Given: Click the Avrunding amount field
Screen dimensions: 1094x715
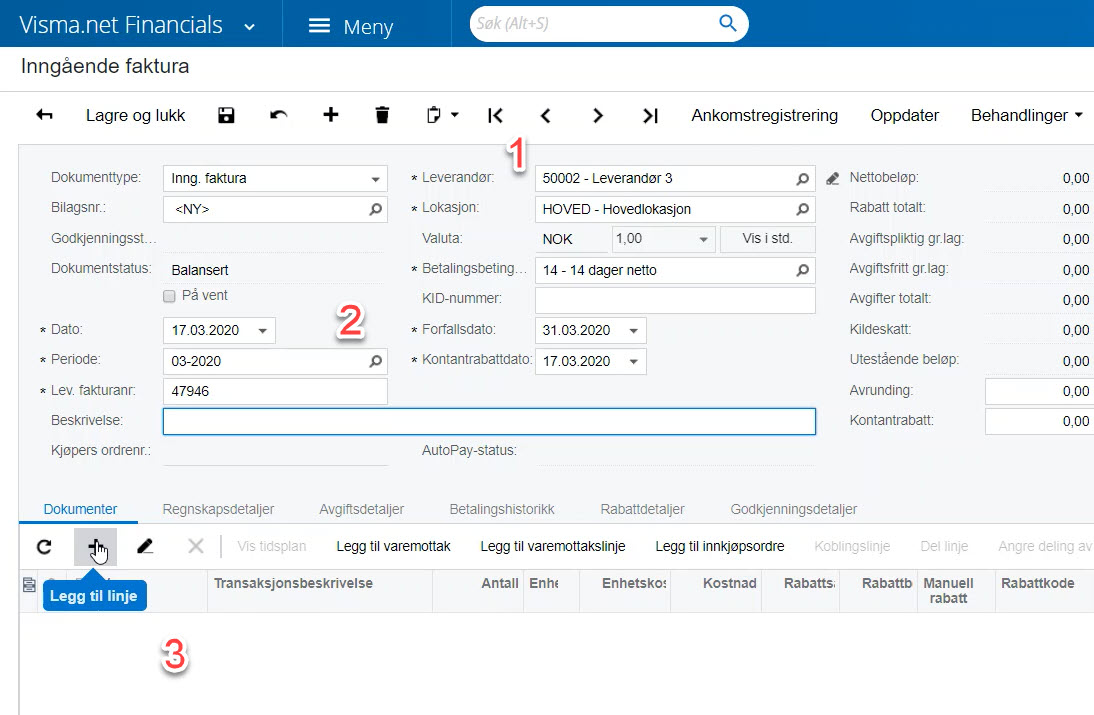Looking at the screenshot, I should click(1040, 391).
